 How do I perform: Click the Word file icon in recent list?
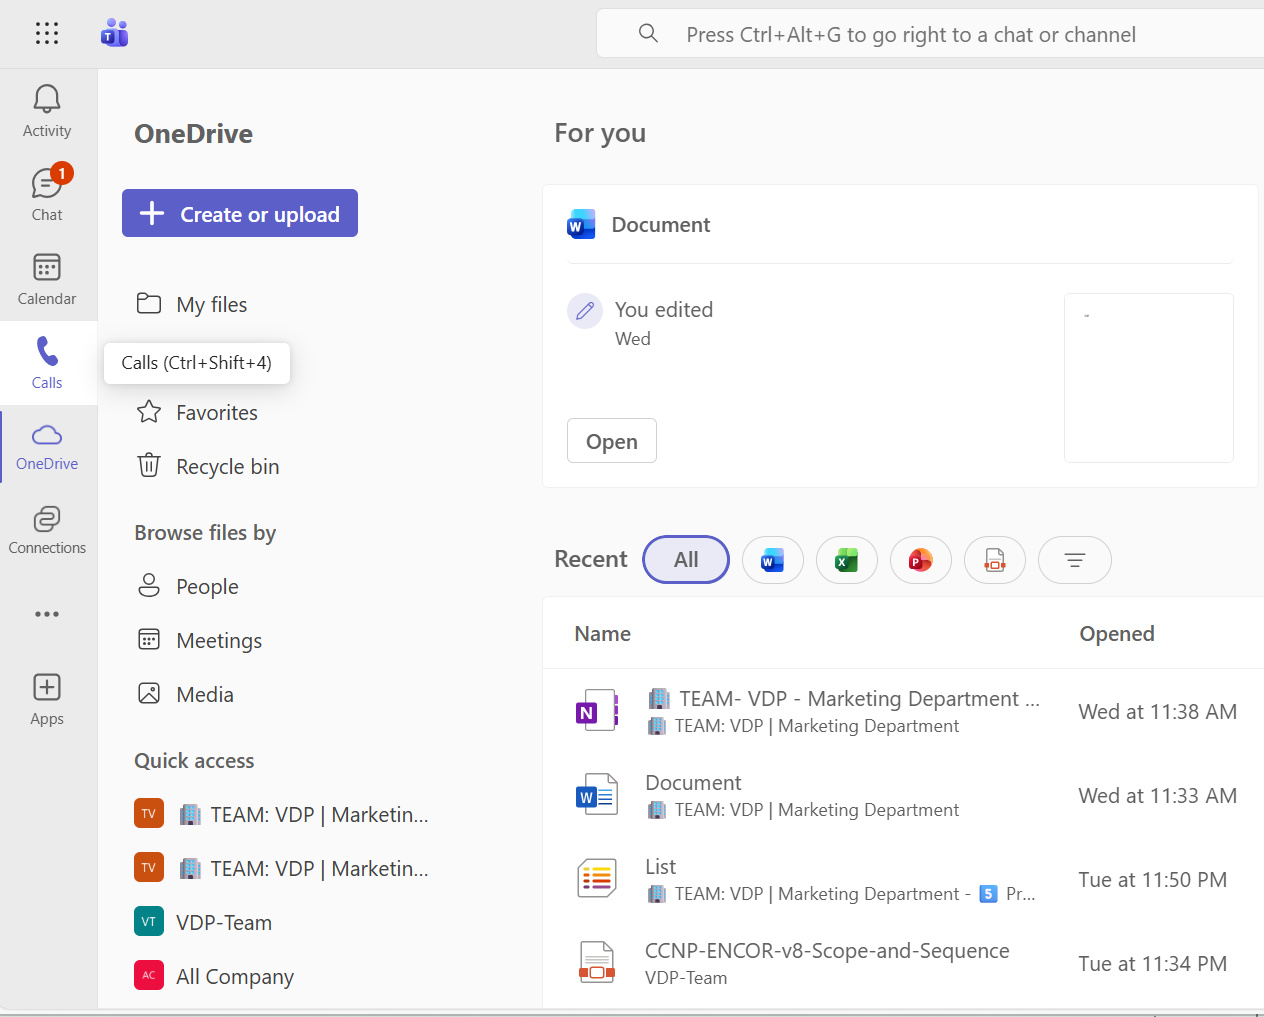coord(598,795)
